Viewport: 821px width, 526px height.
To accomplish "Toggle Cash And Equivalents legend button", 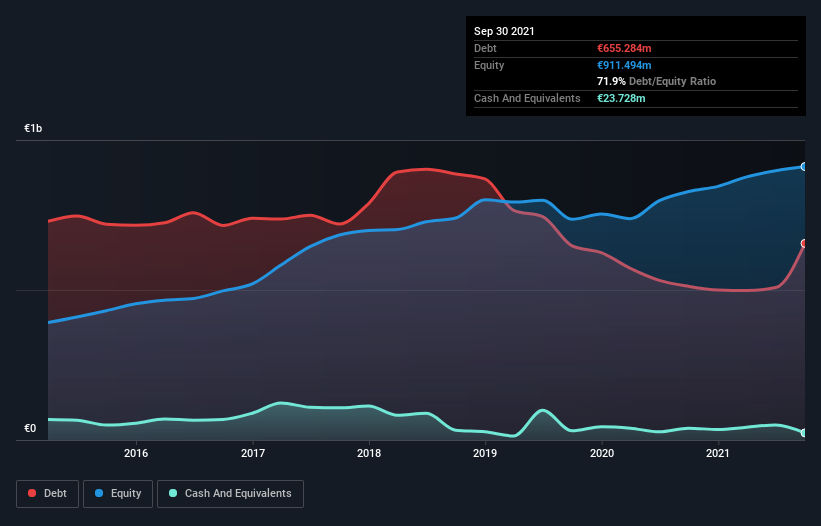I will 230,494.
